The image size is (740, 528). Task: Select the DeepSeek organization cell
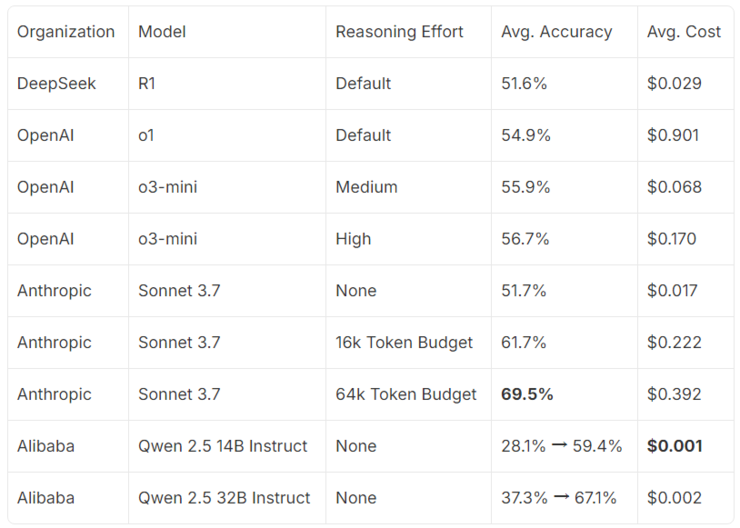click(57, 84)
